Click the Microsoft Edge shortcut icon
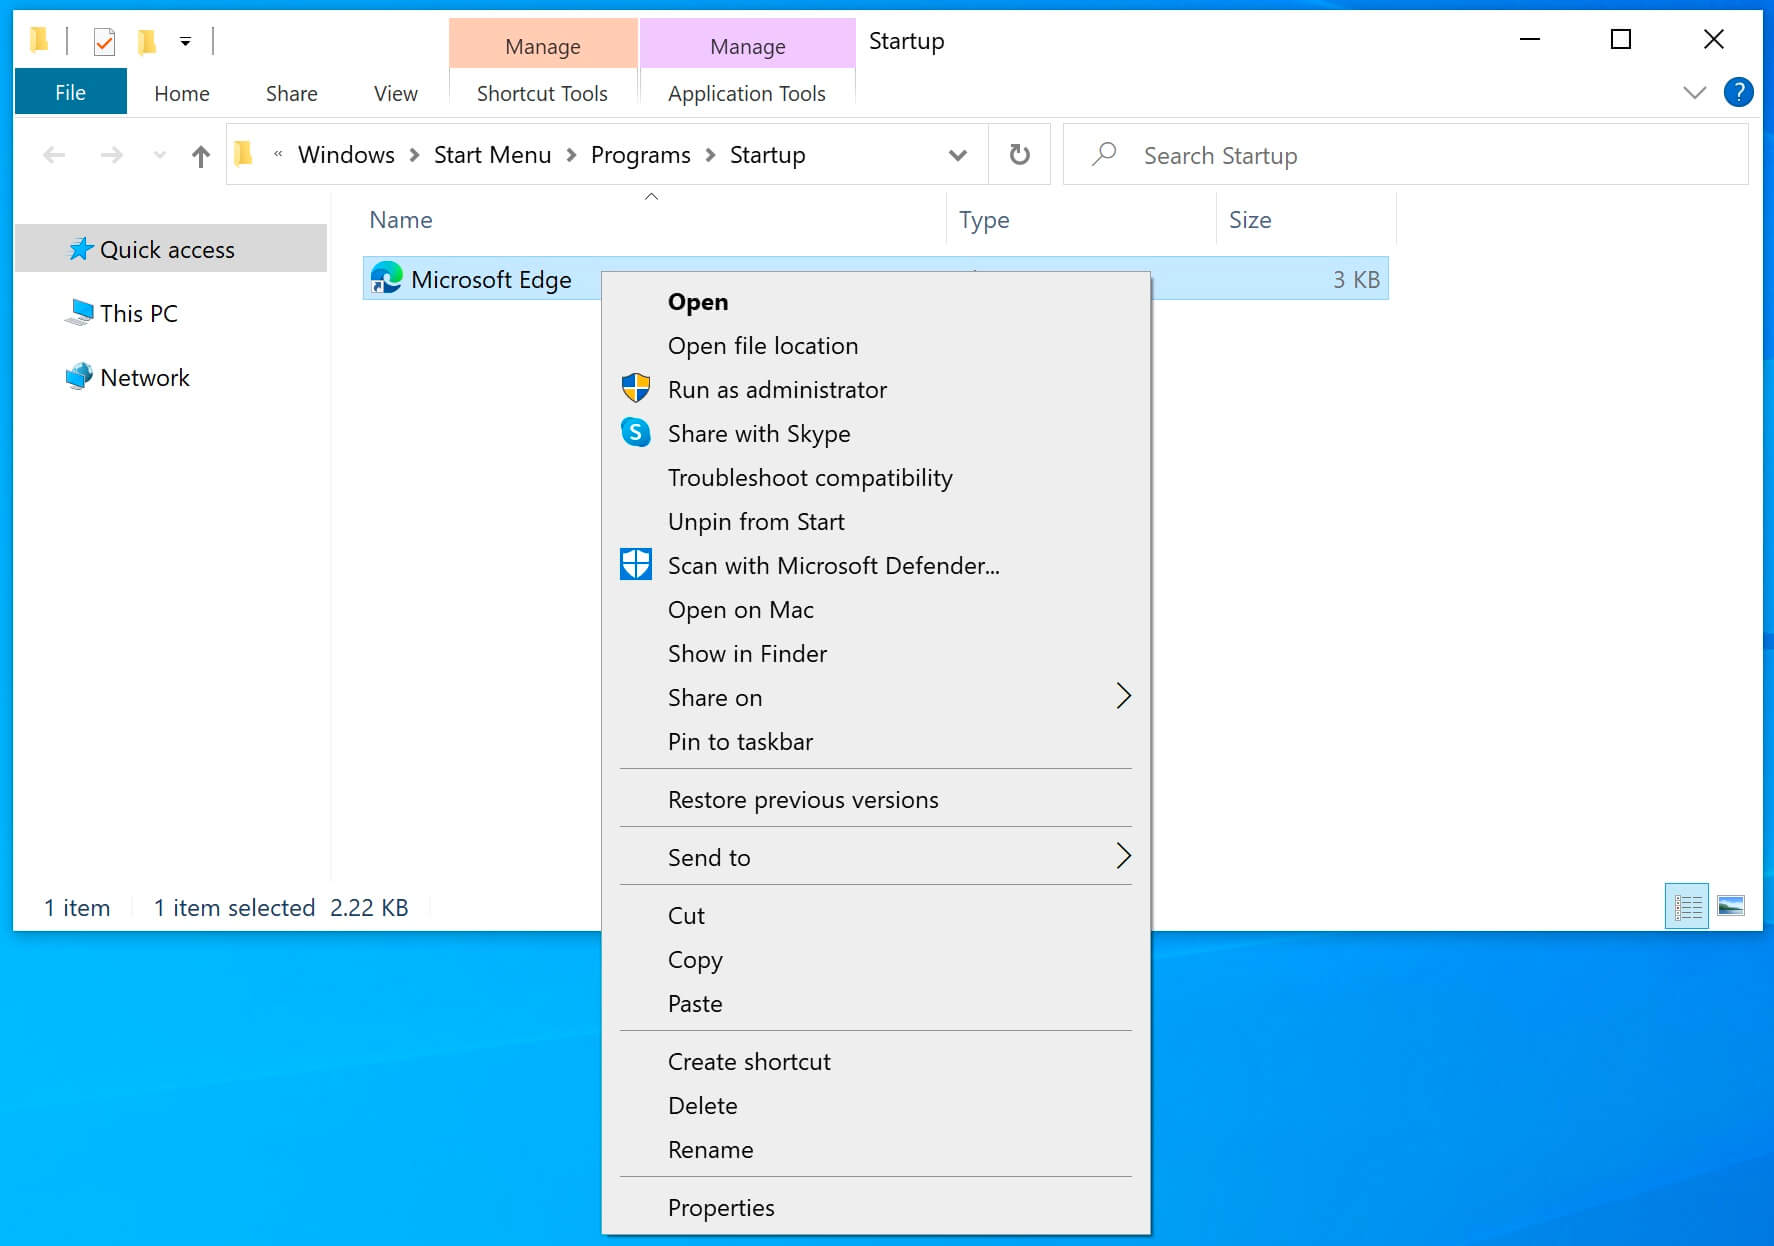The image size is (1774, 1246). pyautogui.click(x=386, y=278)
